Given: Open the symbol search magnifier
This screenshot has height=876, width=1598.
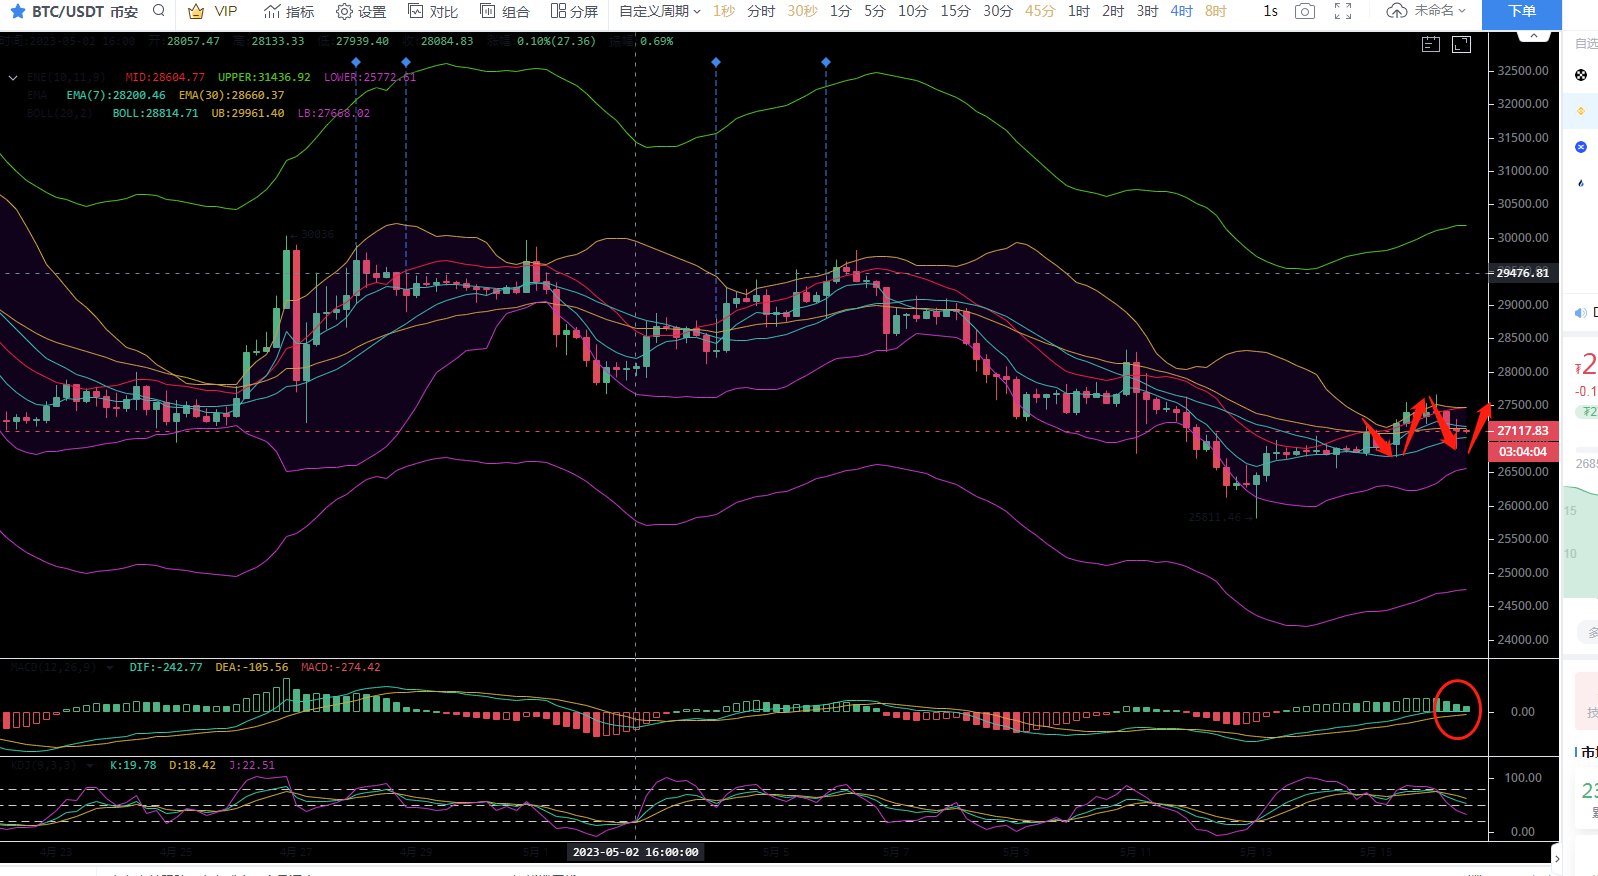Looking at the screenshot, I should pyautogui.click(x=159, y=11).
